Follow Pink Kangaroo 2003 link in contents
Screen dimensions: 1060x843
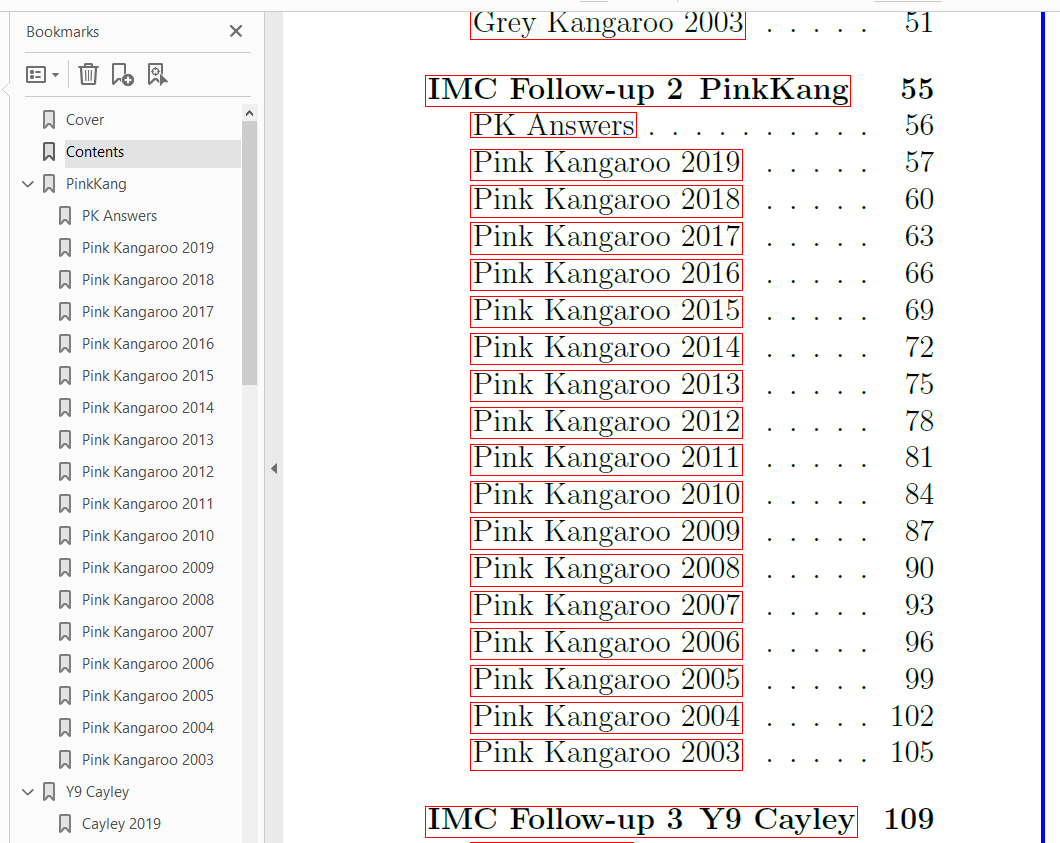click(x=606, y=755)
